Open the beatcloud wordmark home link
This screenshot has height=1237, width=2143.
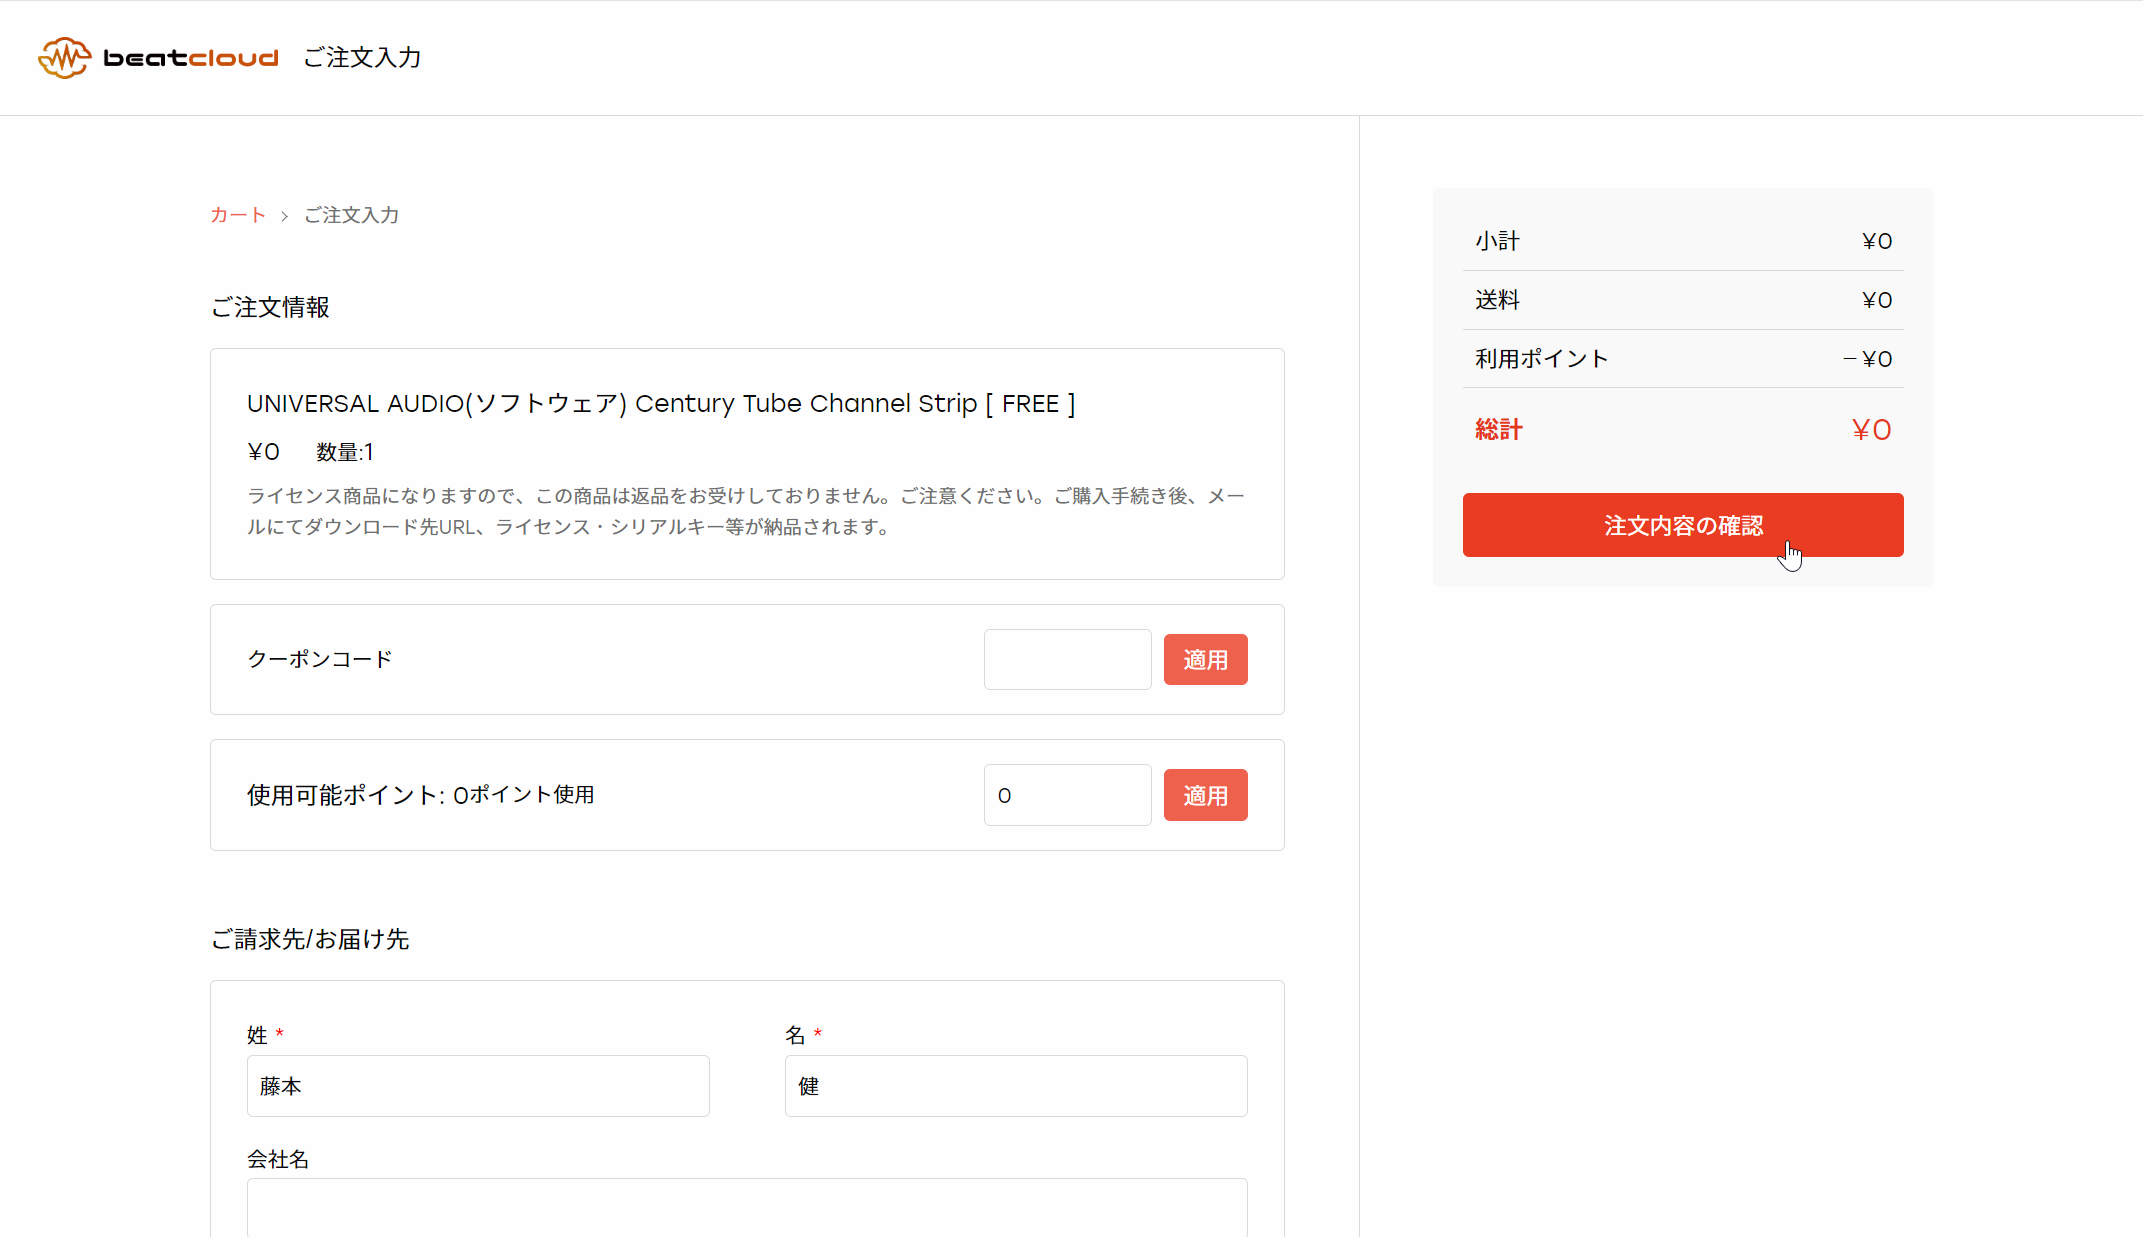[x=191, y=58]
